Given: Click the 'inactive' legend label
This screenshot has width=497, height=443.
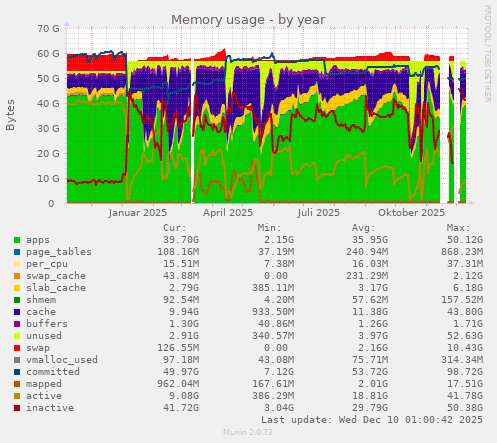Looking at the screenshot, I should pos(50,408).
